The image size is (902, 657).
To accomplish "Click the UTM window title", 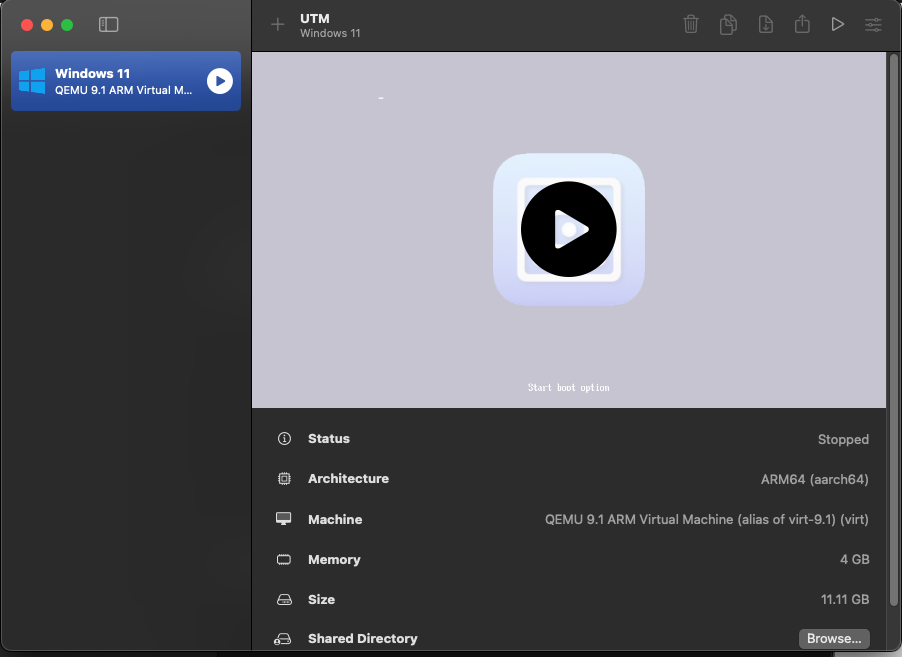I will 315,18.
